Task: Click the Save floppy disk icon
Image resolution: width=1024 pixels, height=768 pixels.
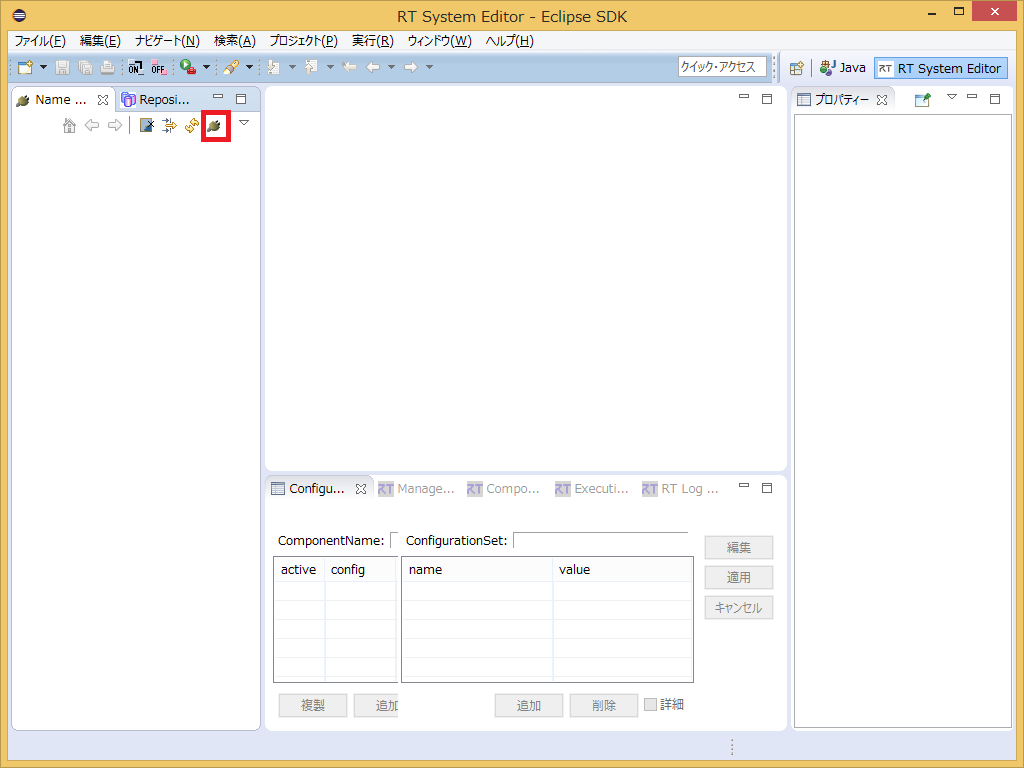Action: point(63,67)
